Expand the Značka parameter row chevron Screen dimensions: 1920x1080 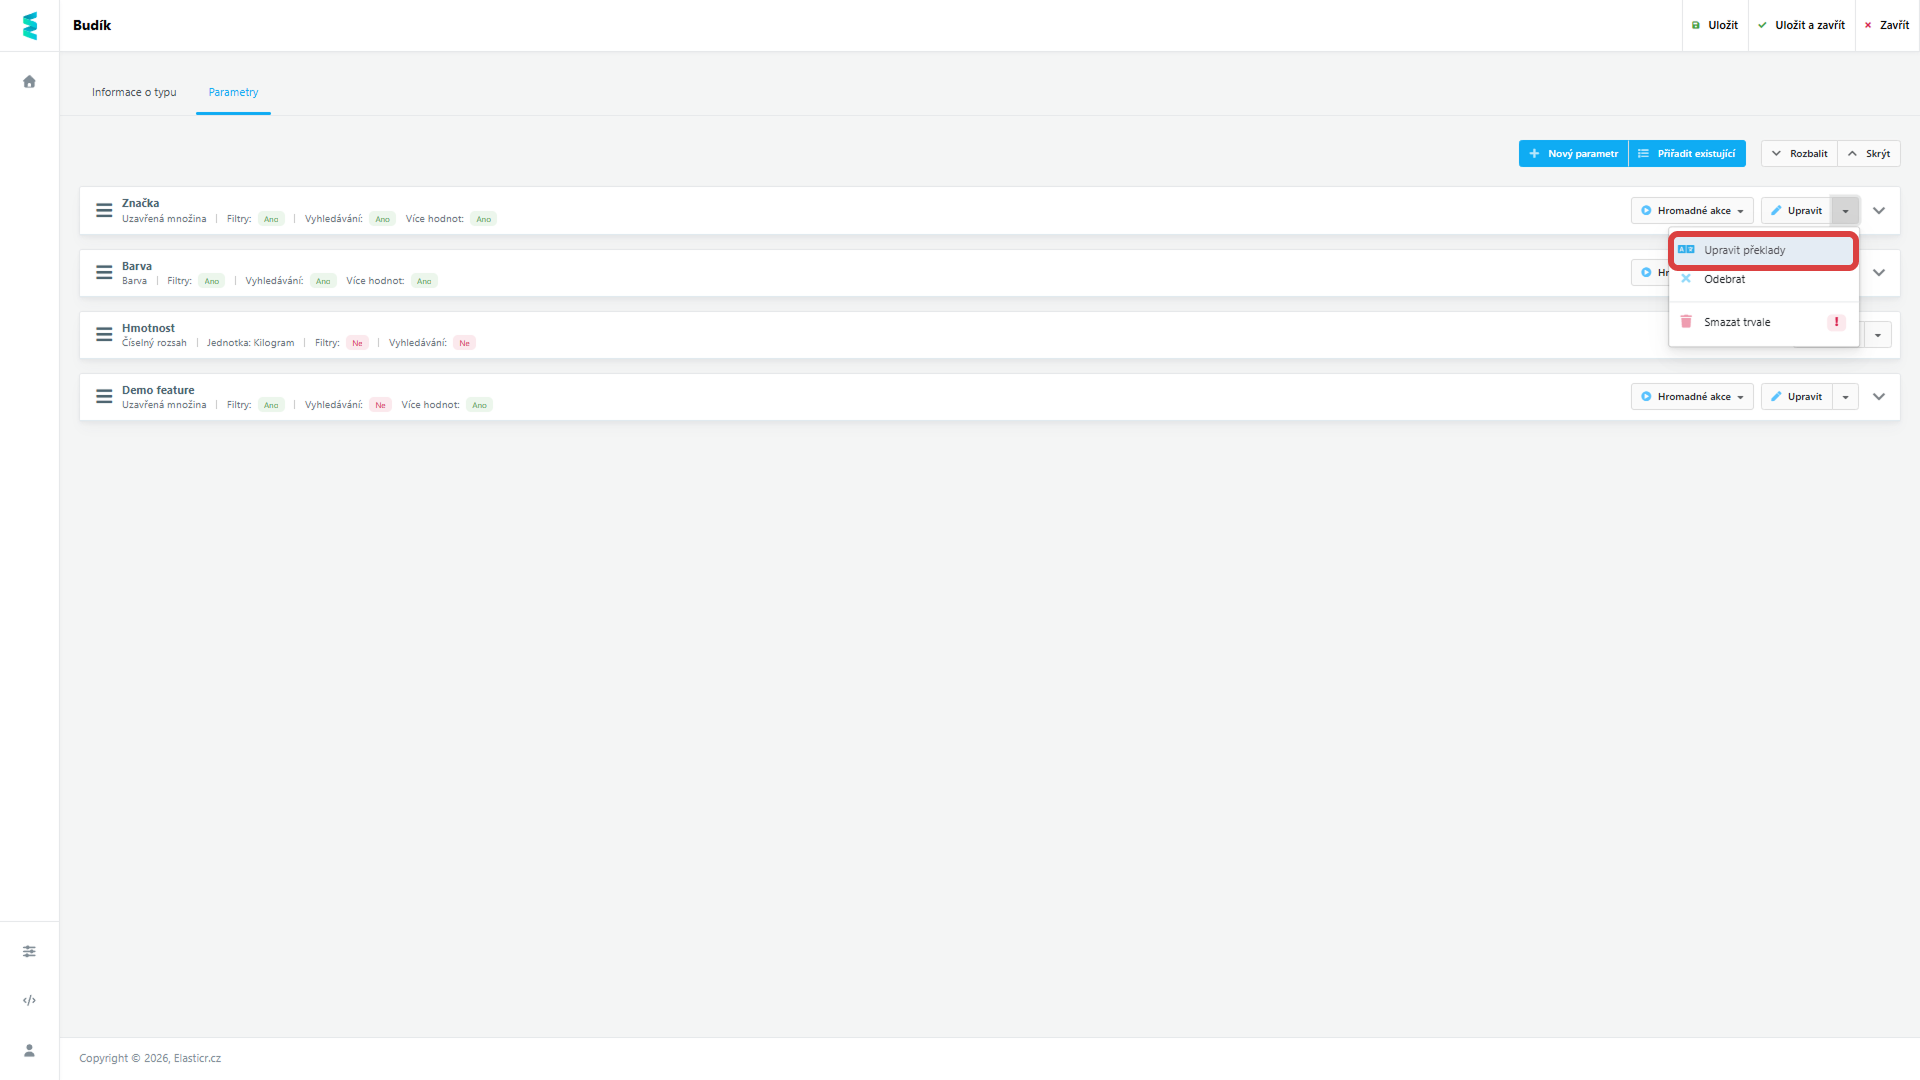[1879, 211]
